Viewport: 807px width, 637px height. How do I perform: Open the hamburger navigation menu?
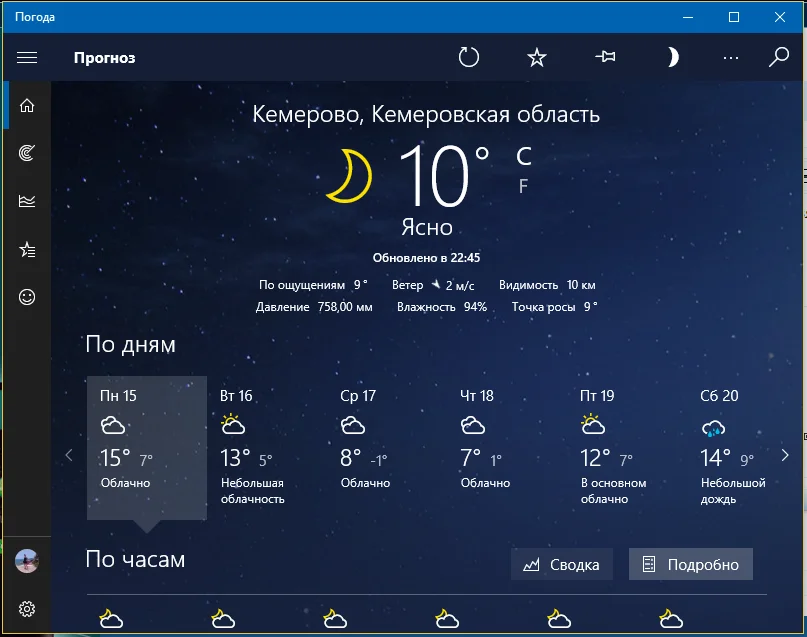pos(27,57)
